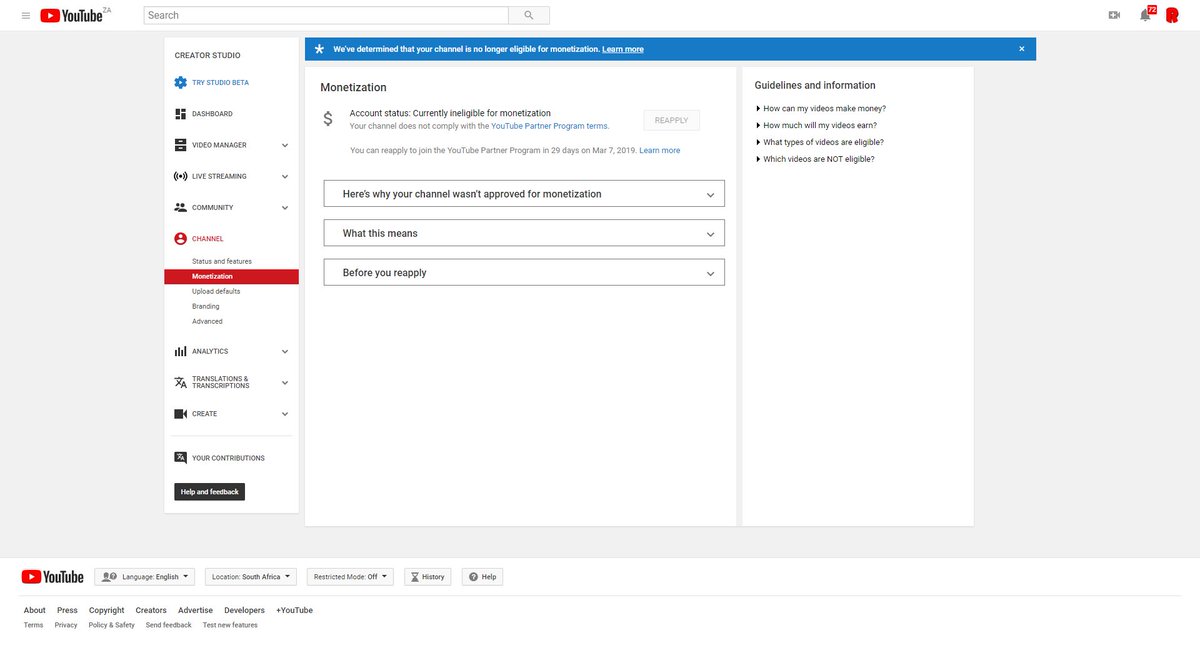Open the account avatar menu
1200x648 pixels.
tap(1172, 15)
